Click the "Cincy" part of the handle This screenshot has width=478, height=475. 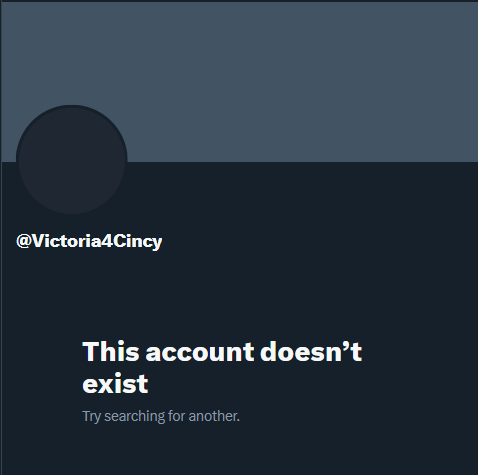pyautogui.click(x=138, y=241)
